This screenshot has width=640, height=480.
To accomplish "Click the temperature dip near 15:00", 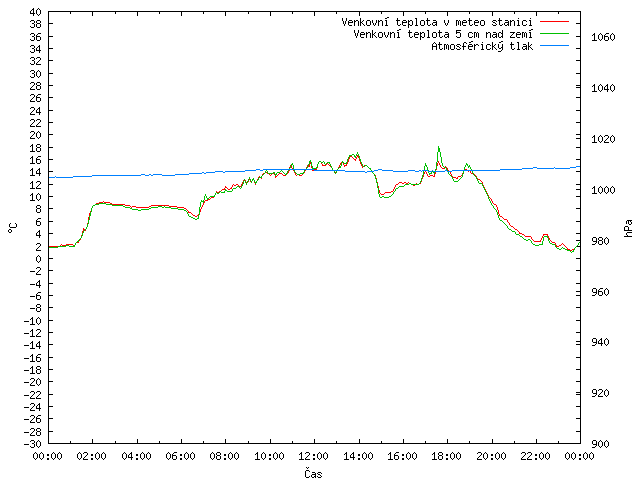I will click(x=384, y=195).
